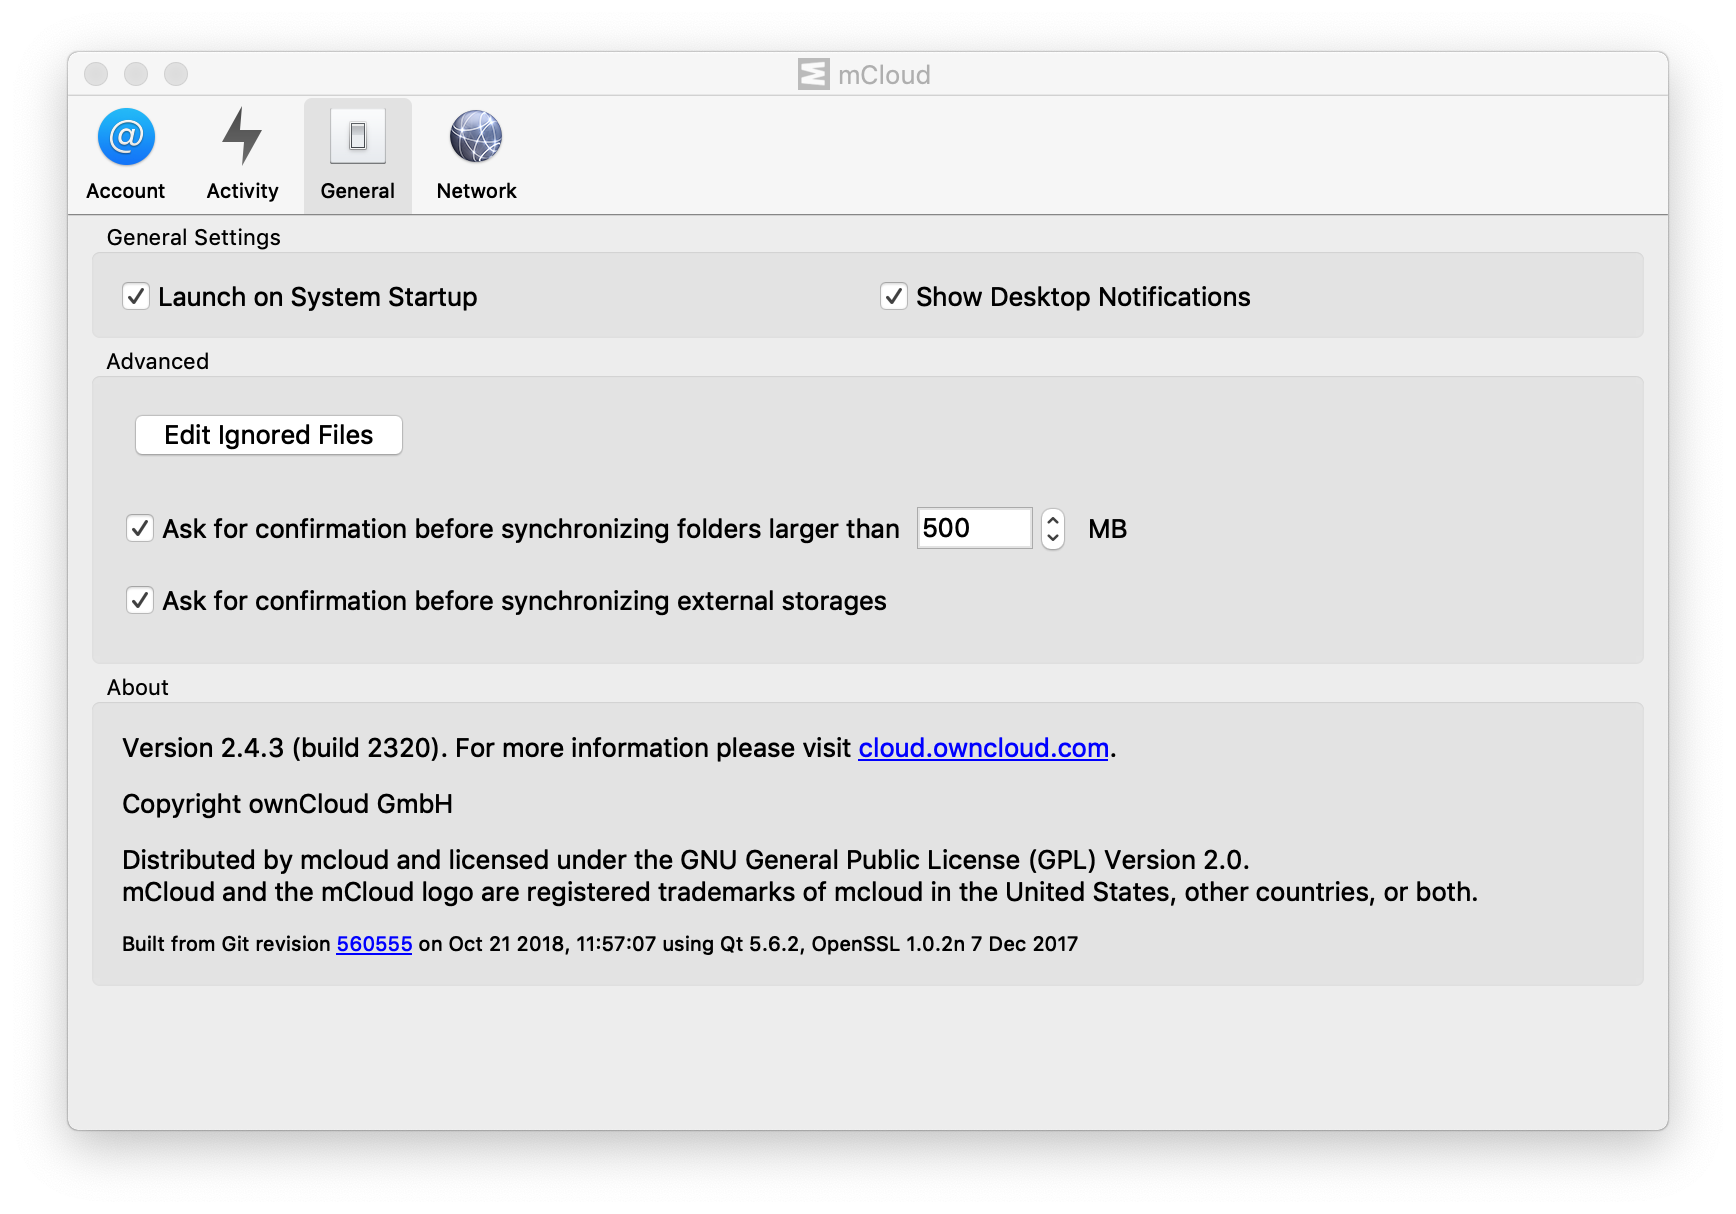Decrease folder size limit with stepper down arrow
Viewport: 1736px width, 1214px height.
1053,538
